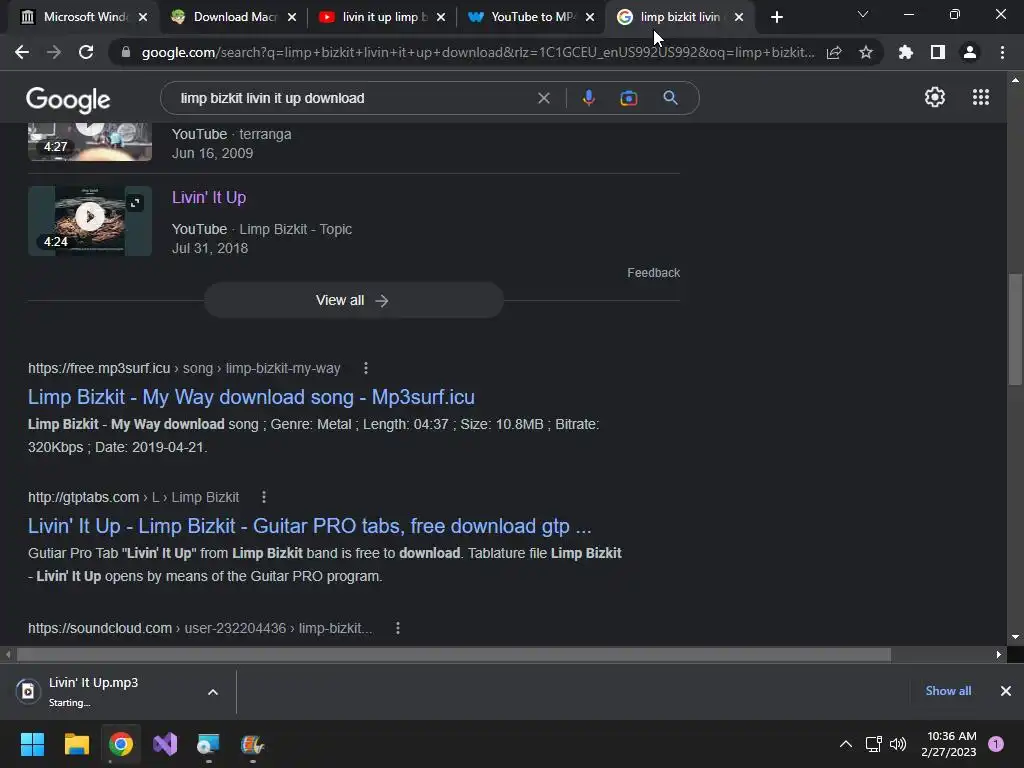The height and width of the screenshot is (768, 1024).
Task: Close the Download Macro tab
Action: (292, 17)
